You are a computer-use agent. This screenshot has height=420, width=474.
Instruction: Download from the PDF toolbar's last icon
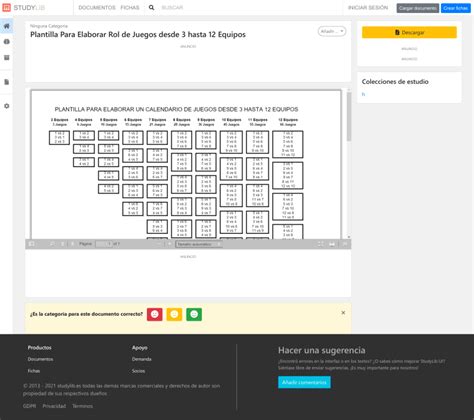coord(345,244)
